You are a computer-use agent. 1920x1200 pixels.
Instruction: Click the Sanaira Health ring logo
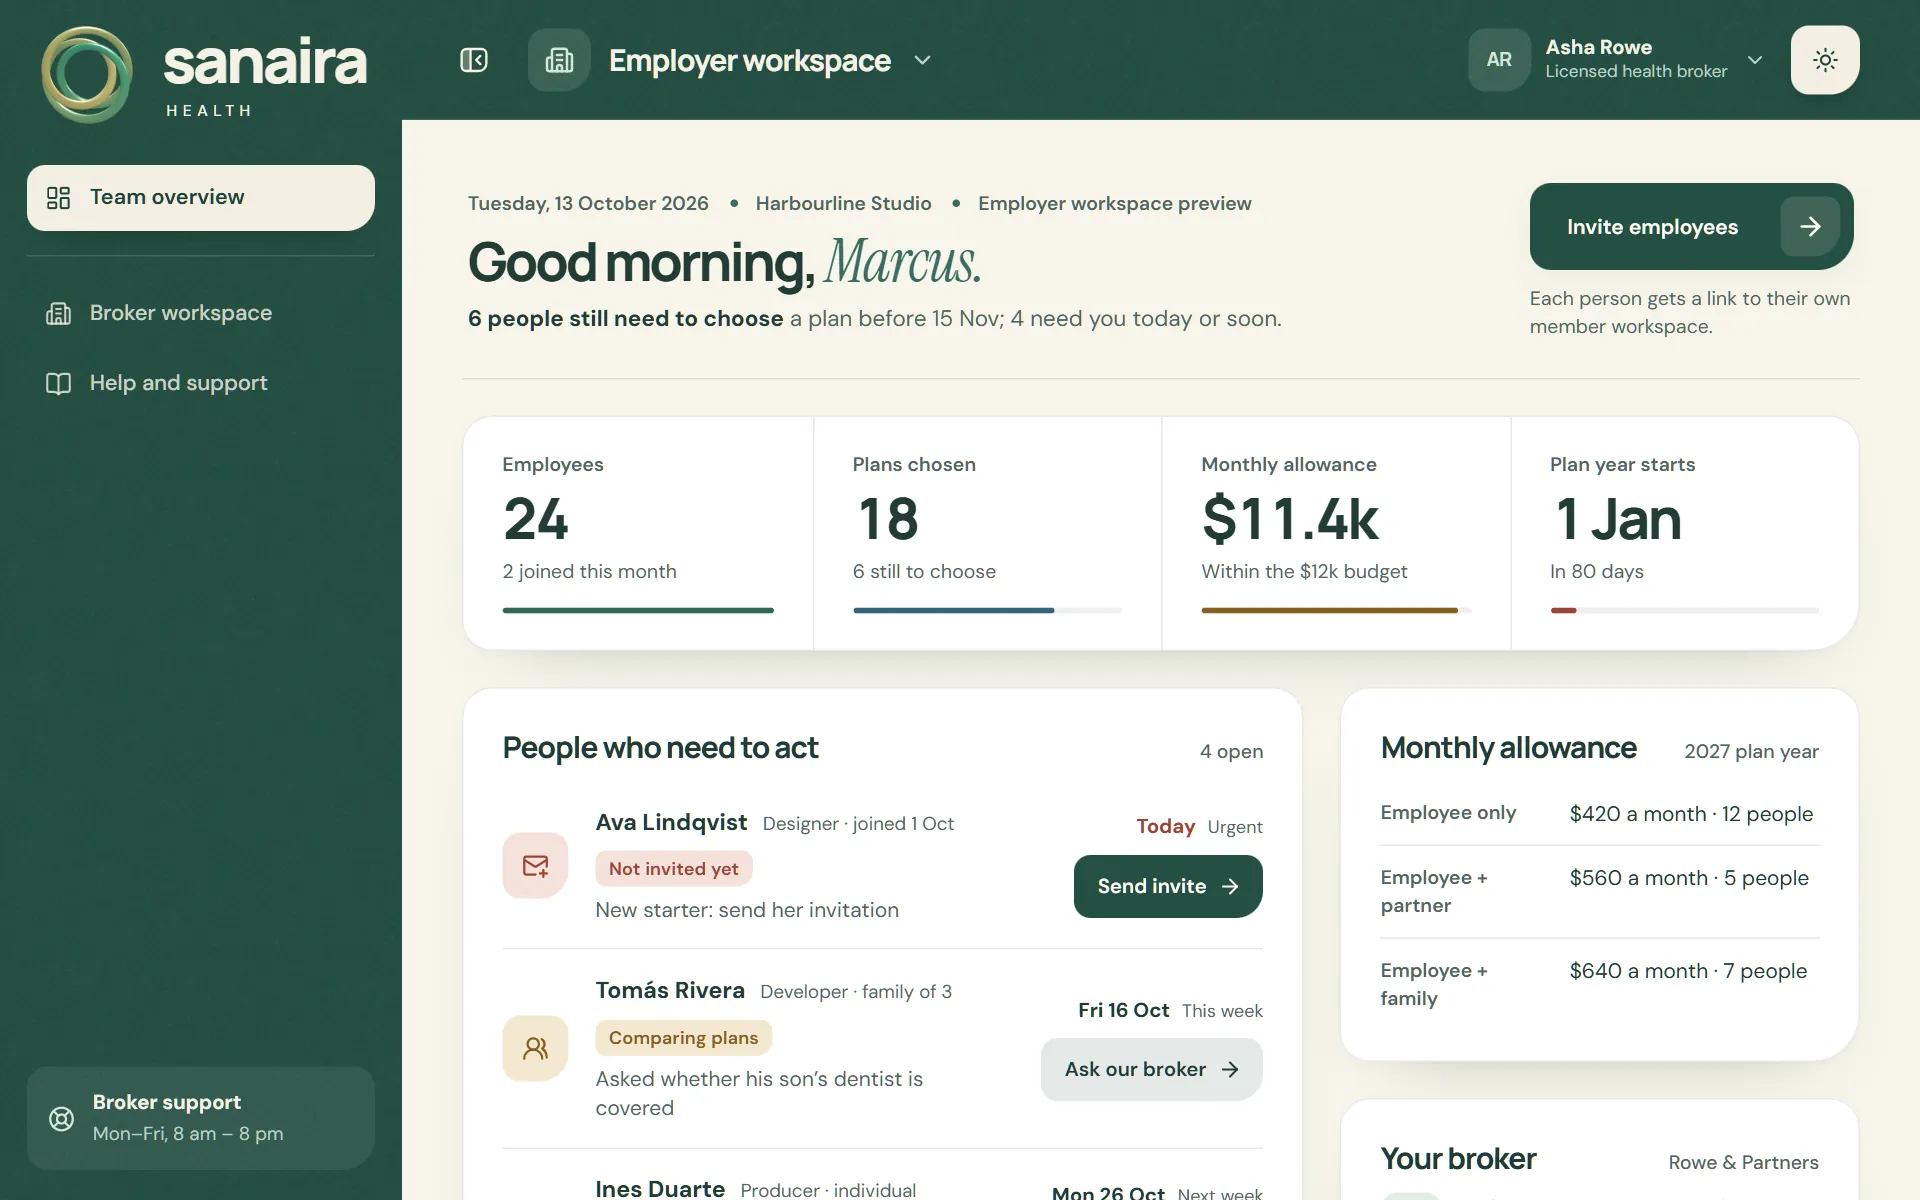tap(87, 74)
